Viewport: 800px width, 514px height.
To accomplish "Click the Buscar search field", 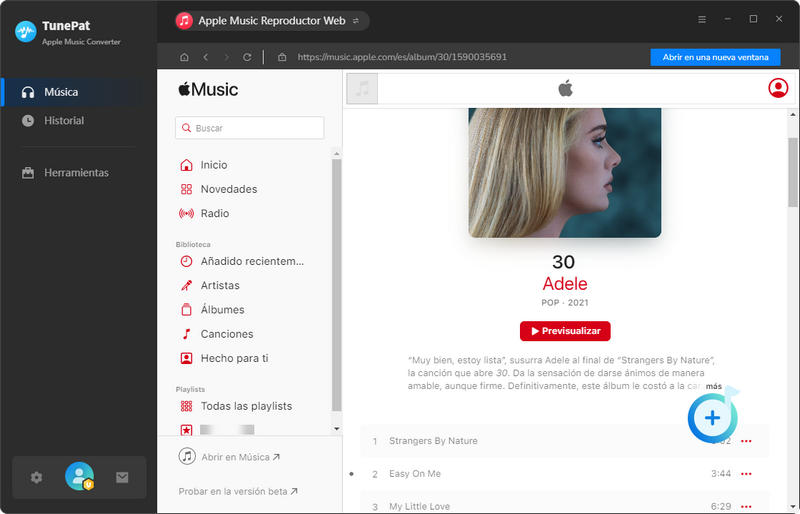I will pos(250,128).
